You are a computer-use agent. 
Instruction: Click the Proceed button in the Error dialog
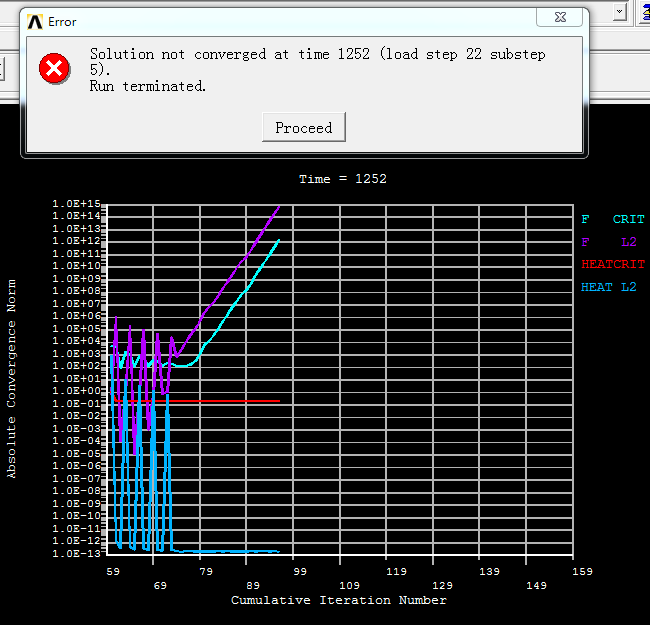tap(304, 127)
